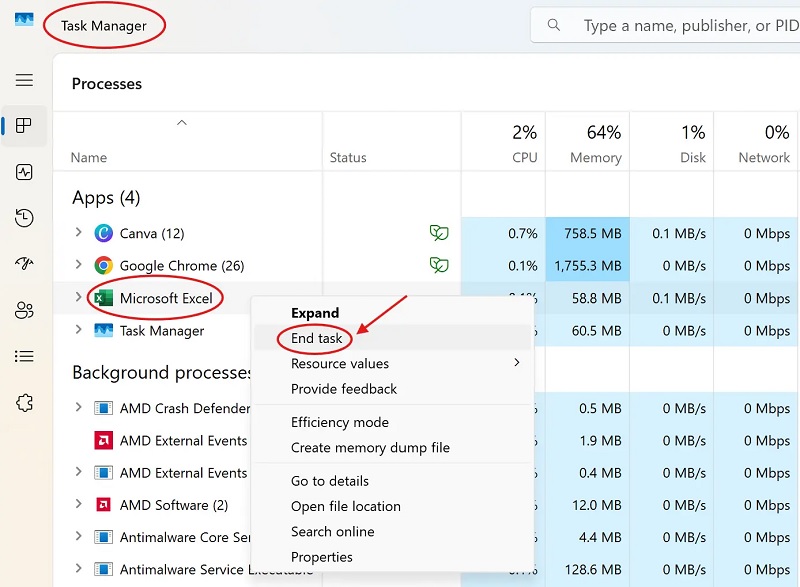Click the search magnifier icon
This screenshot has width=800, height=587.
pos(554,24)
